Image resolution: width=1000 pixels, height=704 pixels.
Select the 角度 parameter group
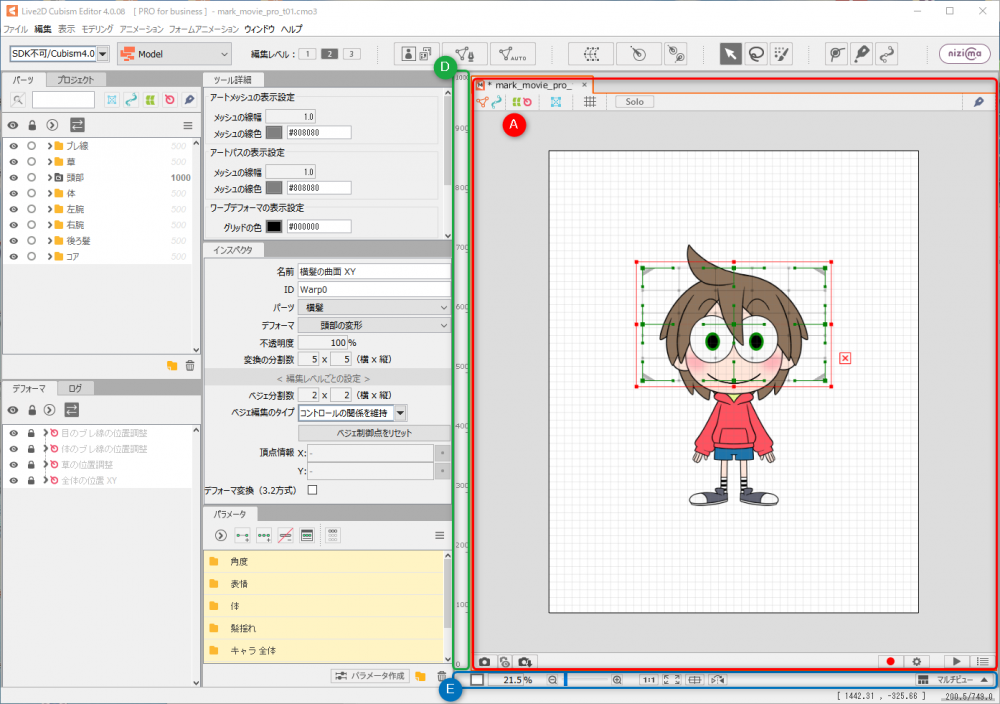pyautogui.click(x=323, y=562)
